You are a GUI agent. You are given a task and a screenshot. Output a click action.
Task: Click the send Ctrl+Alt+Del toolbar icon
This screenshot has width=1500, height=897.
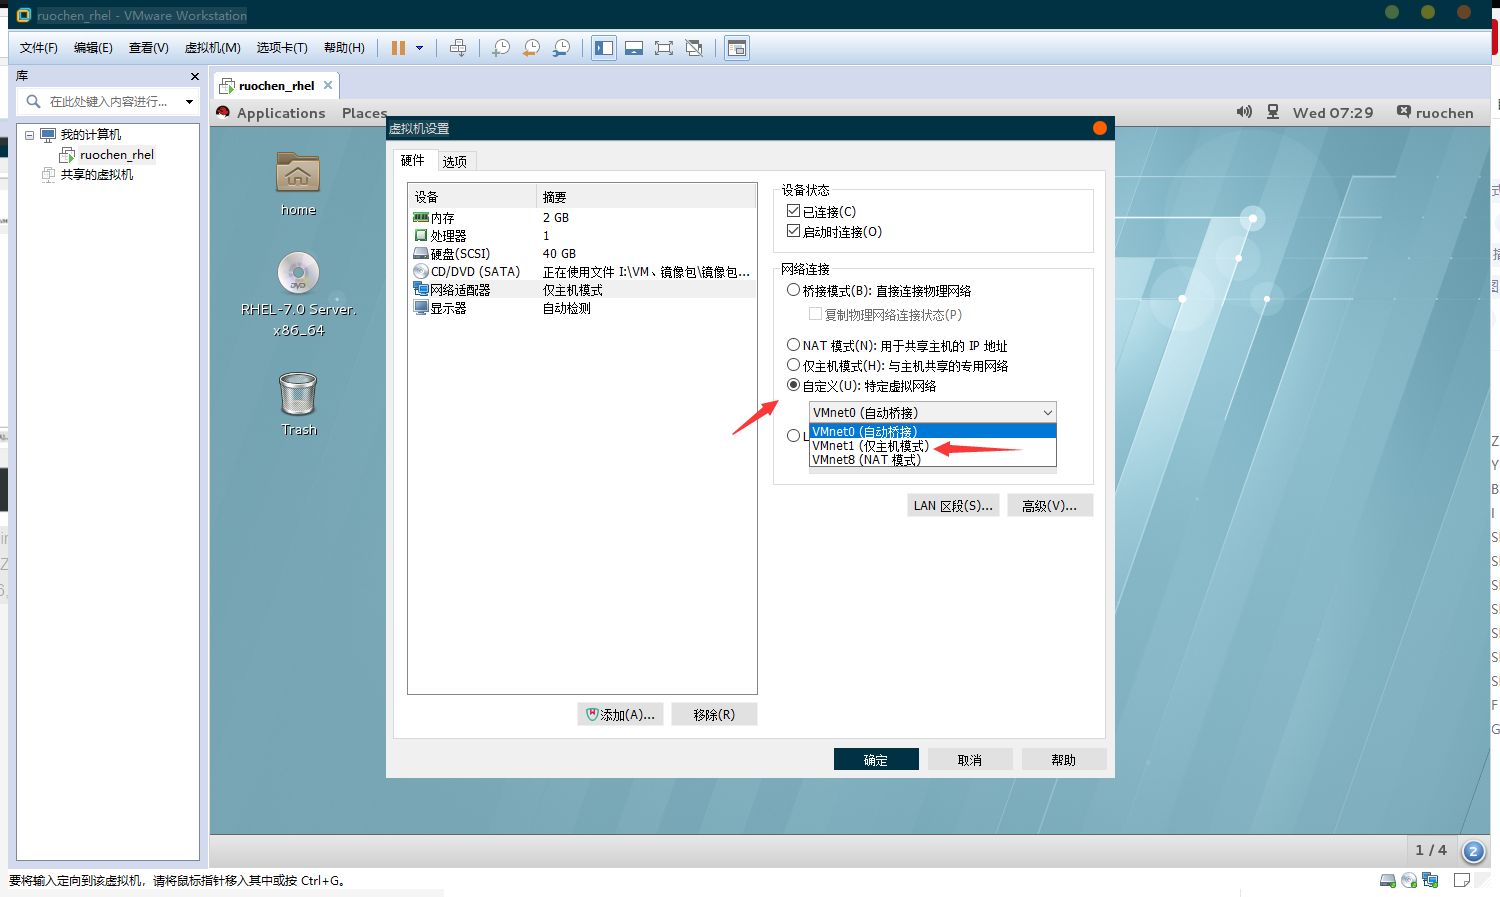click(x=458, y=48)
